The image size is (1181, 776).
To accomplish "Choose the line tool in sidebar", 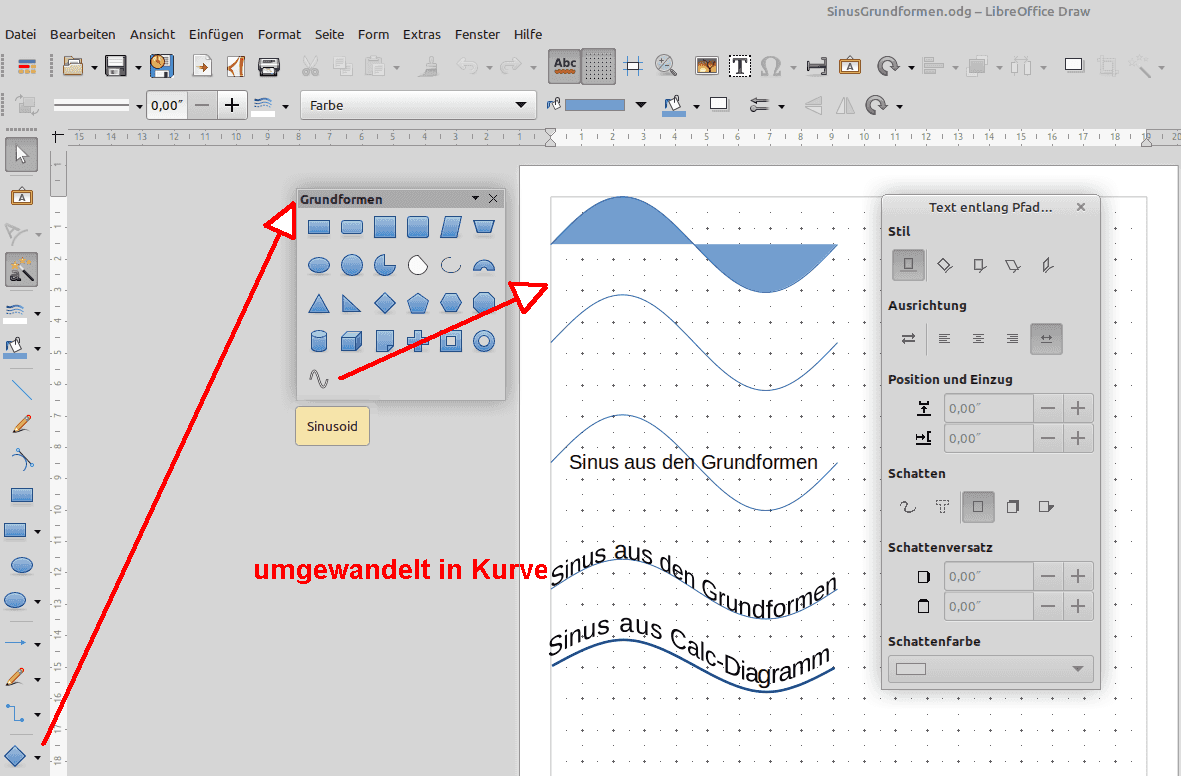I will (x=22, y=390).
